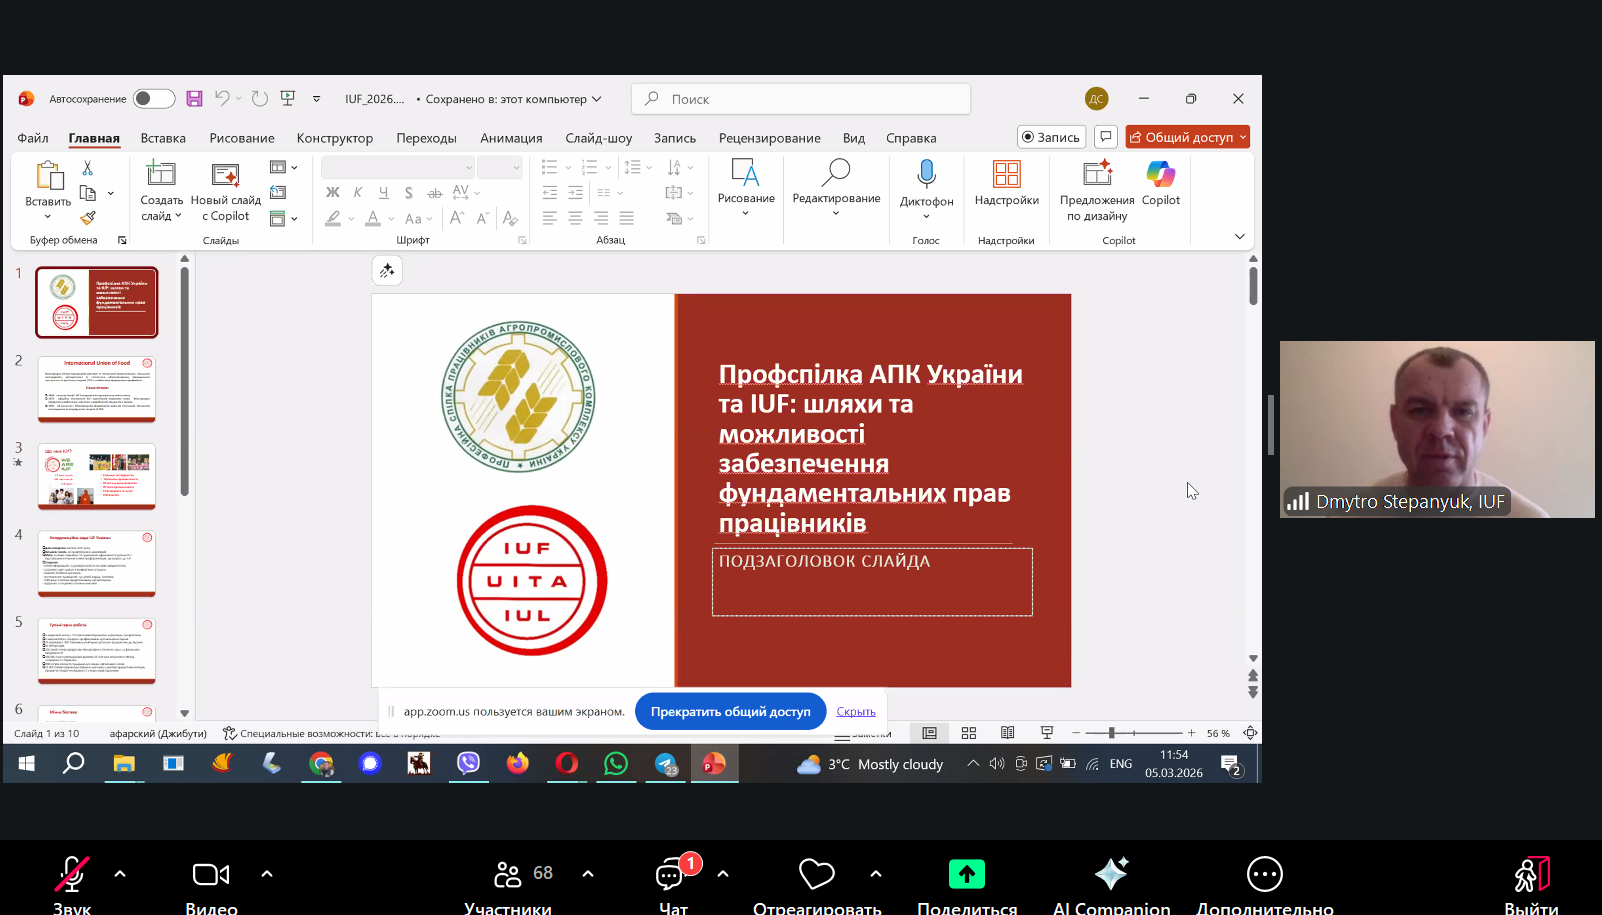The width and height of the screenshot is (1602, 915).
Task: Open the Вставка ribbon tab
Action: pyautogui.click(x=163, y=138)
